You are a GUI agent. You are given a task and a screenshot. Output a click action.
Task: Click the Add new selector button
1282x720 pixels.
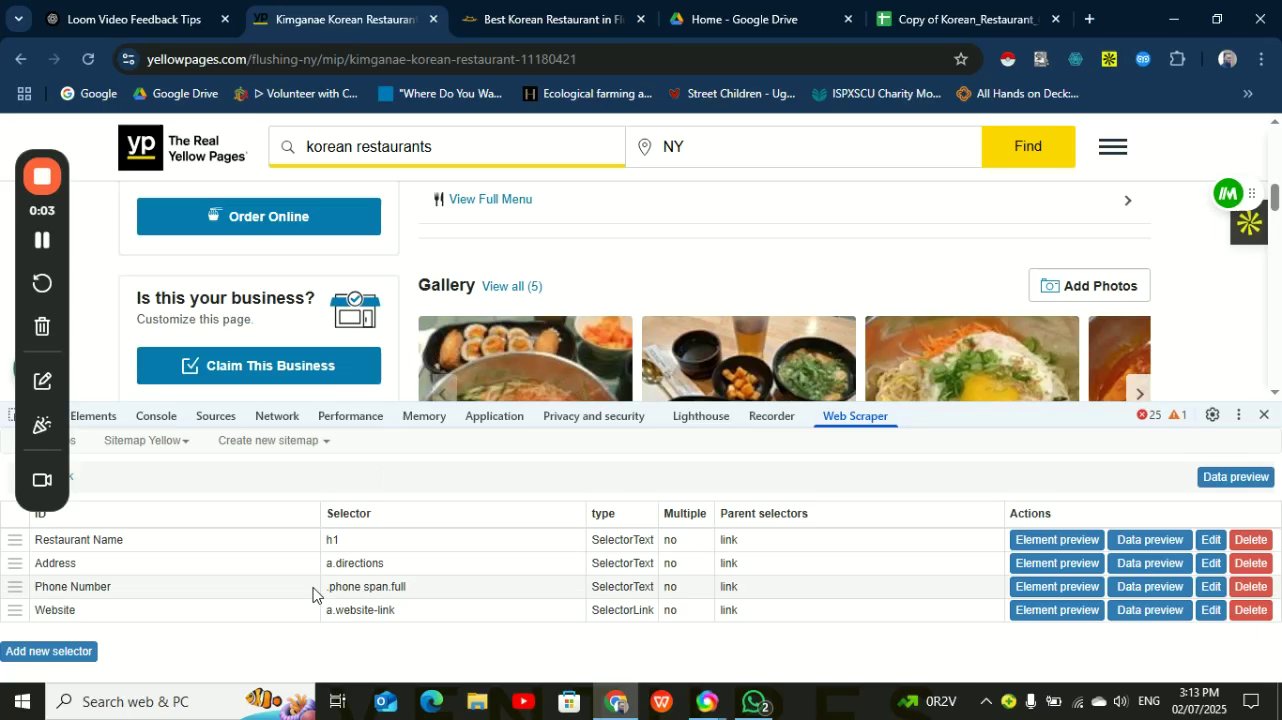49,652
